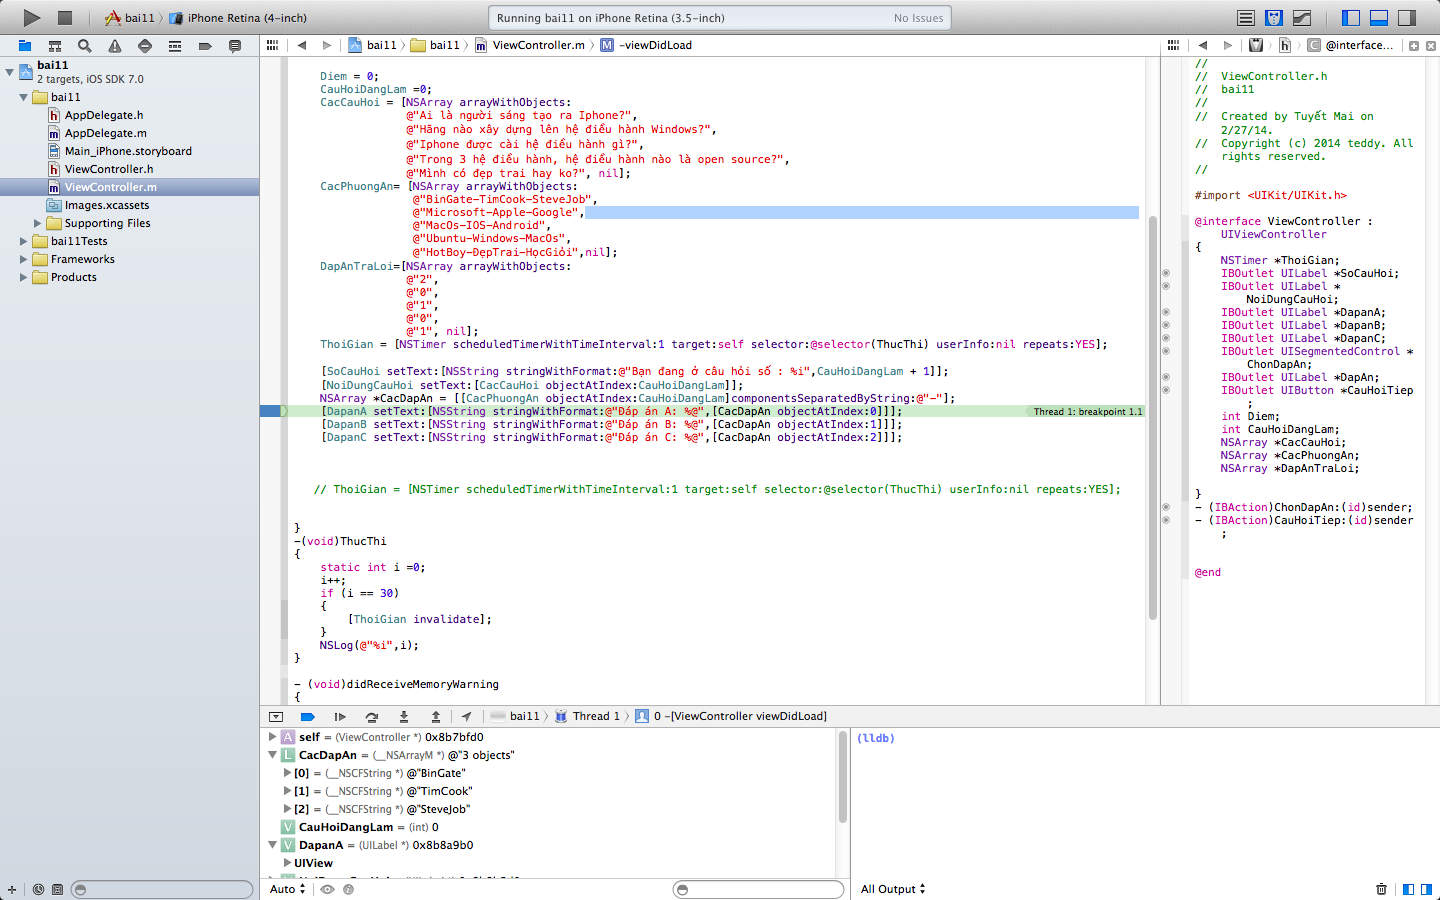Open related items menu in assistant editor

1174,45
